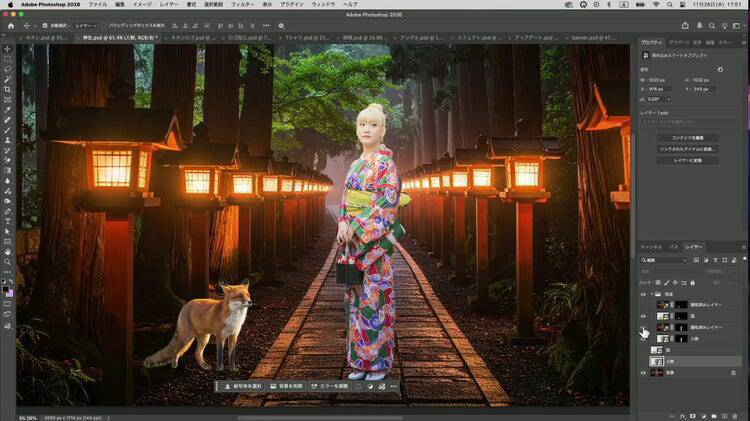The width and height of the screenshot is (750, 421).
Task: Create new group with folder icon
Action: point(714,417)
